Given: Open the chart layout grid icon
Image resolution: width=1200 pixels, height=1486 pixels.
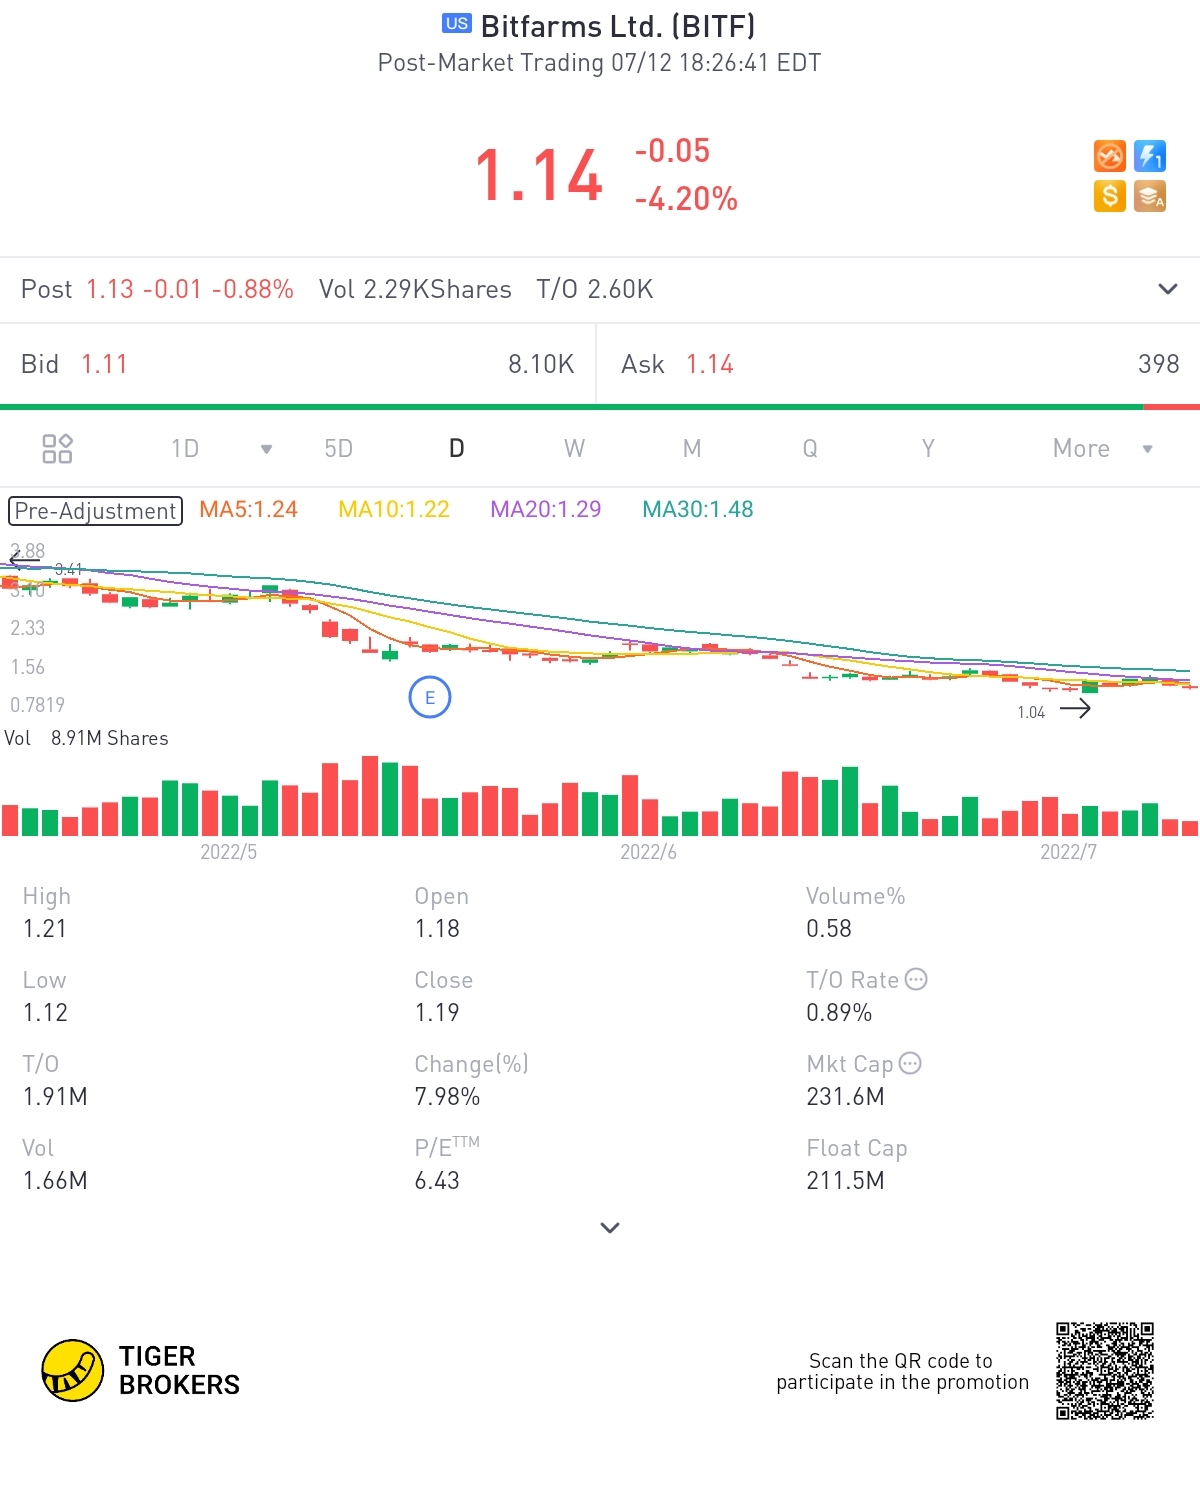Looking at the screenshot, I should (x=57, y=448).
